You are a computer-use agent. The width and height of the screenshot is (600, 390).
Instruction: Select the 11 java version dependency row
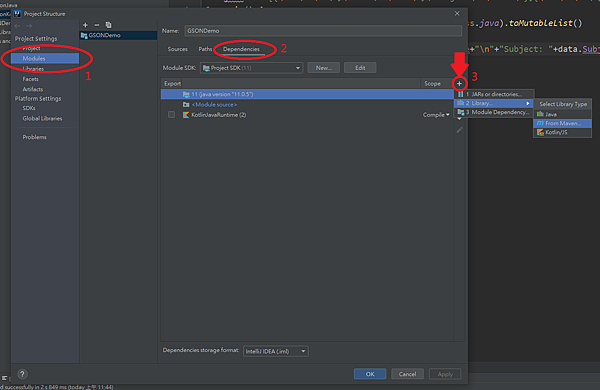pyautogui.click(x=307, y=94)
